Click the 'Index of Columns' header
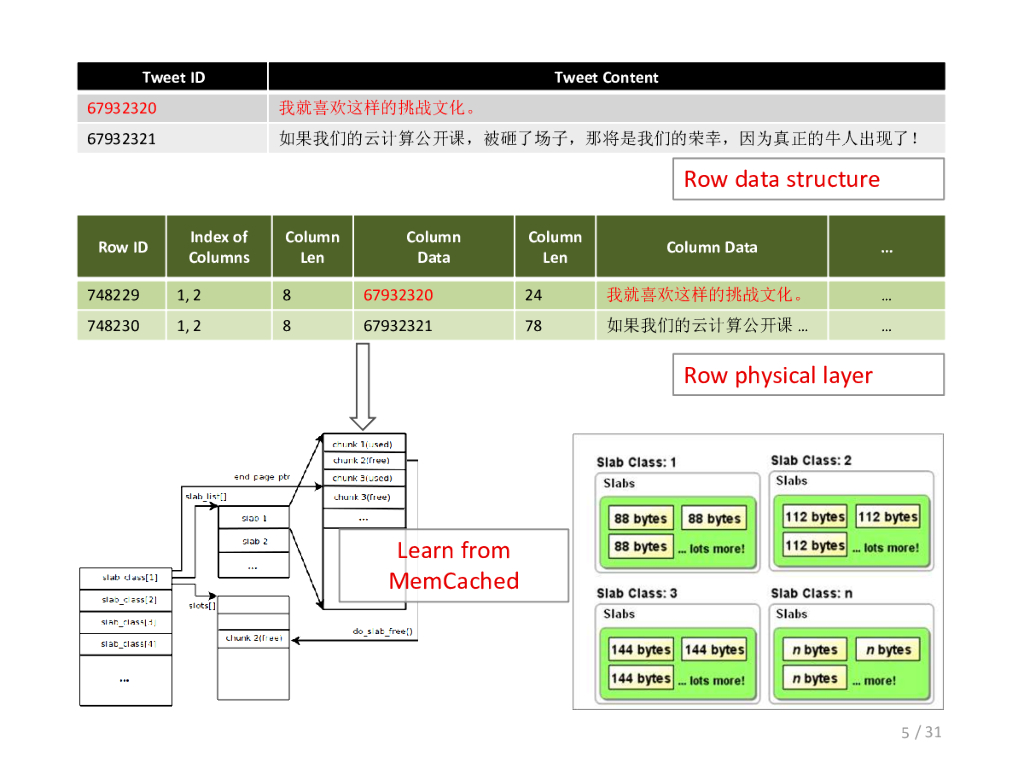 [219, 247]
